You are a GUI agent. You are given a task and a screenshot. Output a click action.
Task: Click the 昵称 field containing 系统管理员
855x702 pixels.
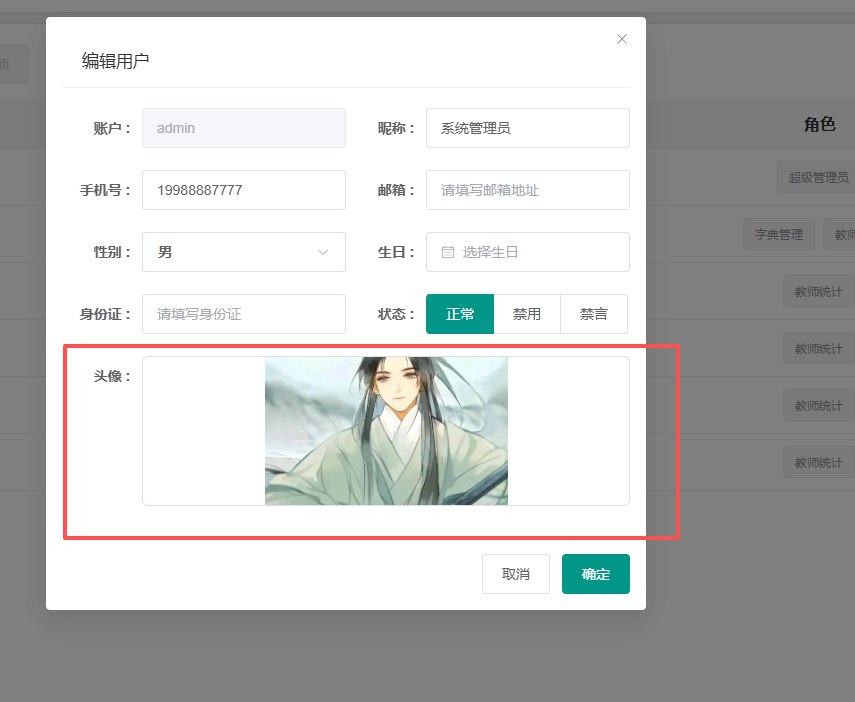(527, 128)
